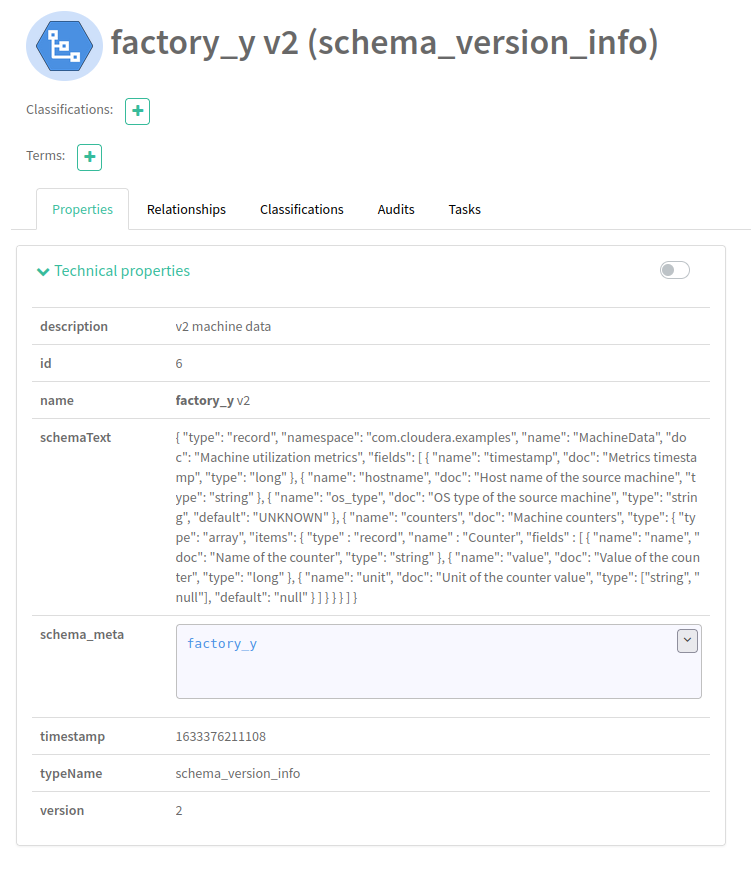Click the chevron icon beside Technical properties

pyautogui.click(x=43, y=270)
